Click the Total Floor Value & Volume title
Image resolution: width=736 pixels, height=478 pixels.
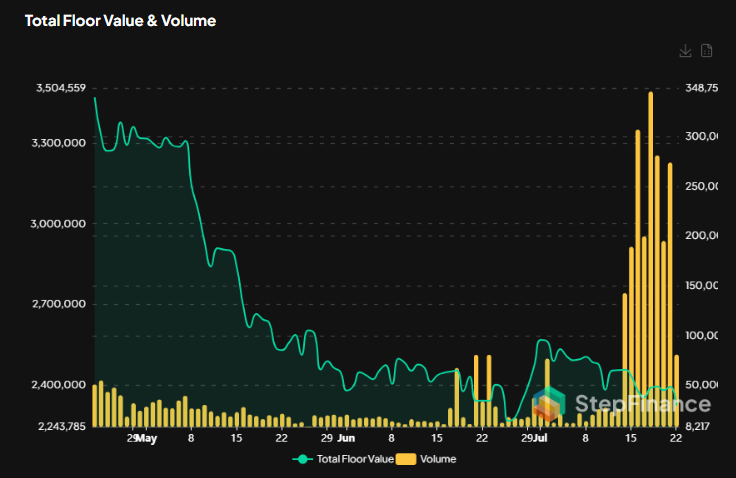pyautogui.click(x=120, y=20)
